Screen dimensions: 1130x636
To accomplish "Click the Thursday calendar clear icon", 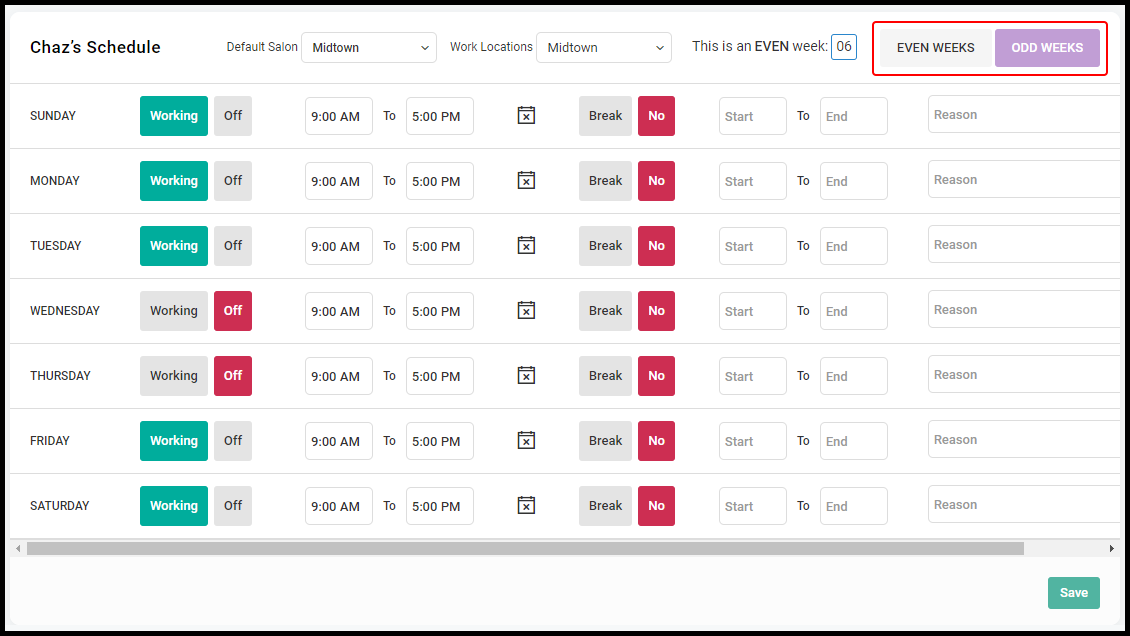I will click(x=526, y=375).
